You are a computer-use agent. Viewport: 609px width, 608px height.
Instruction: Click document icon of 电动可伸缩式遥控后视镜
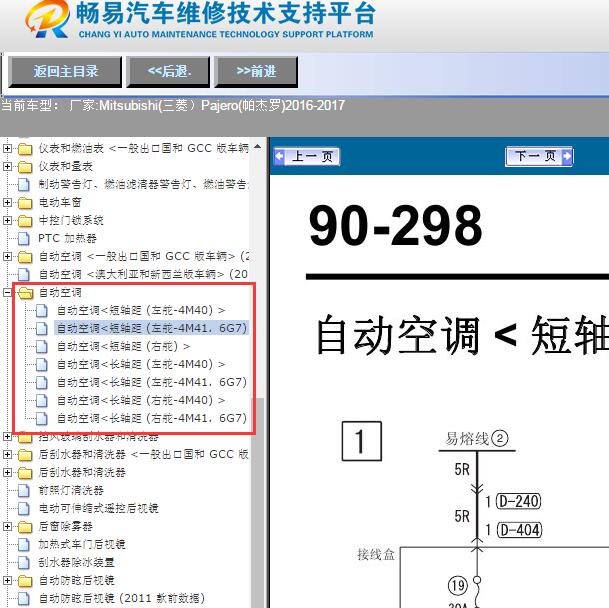[x=24, y=509]
